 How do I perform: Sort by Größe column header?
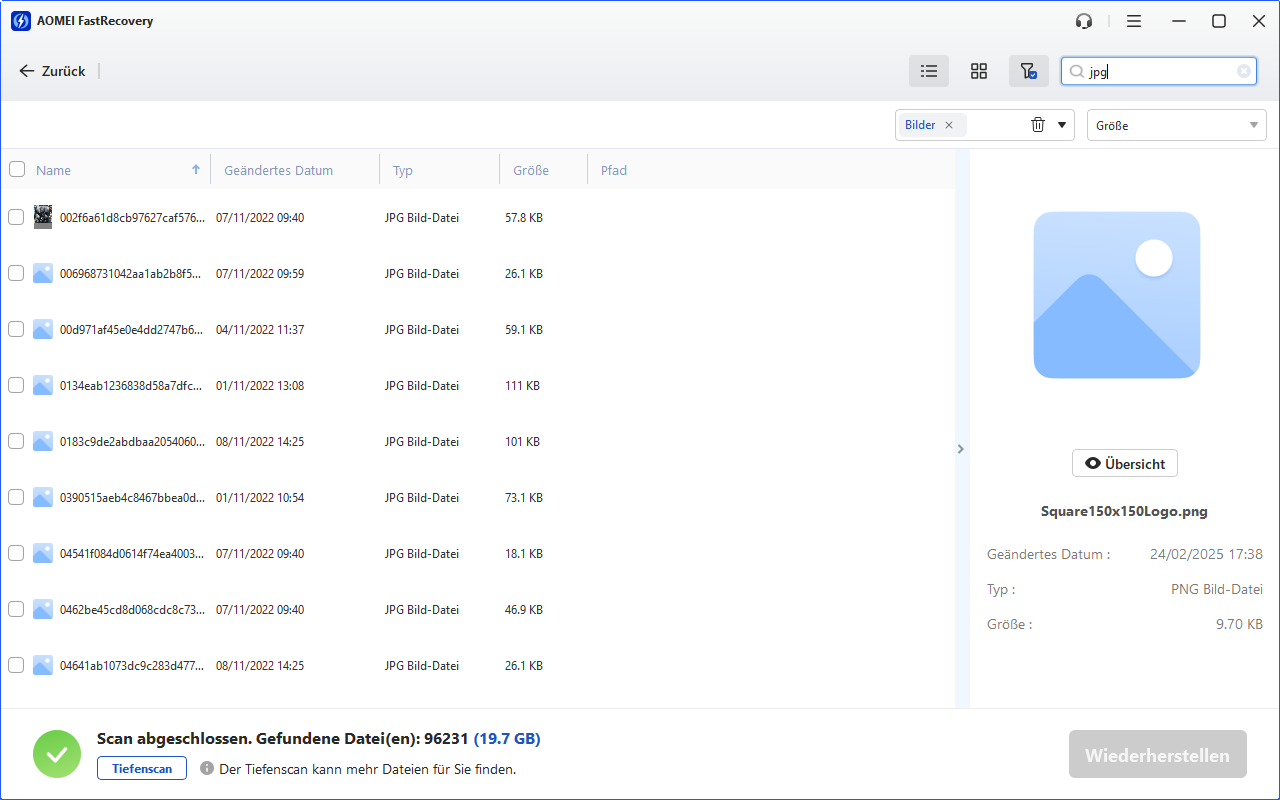coord(531,170)
